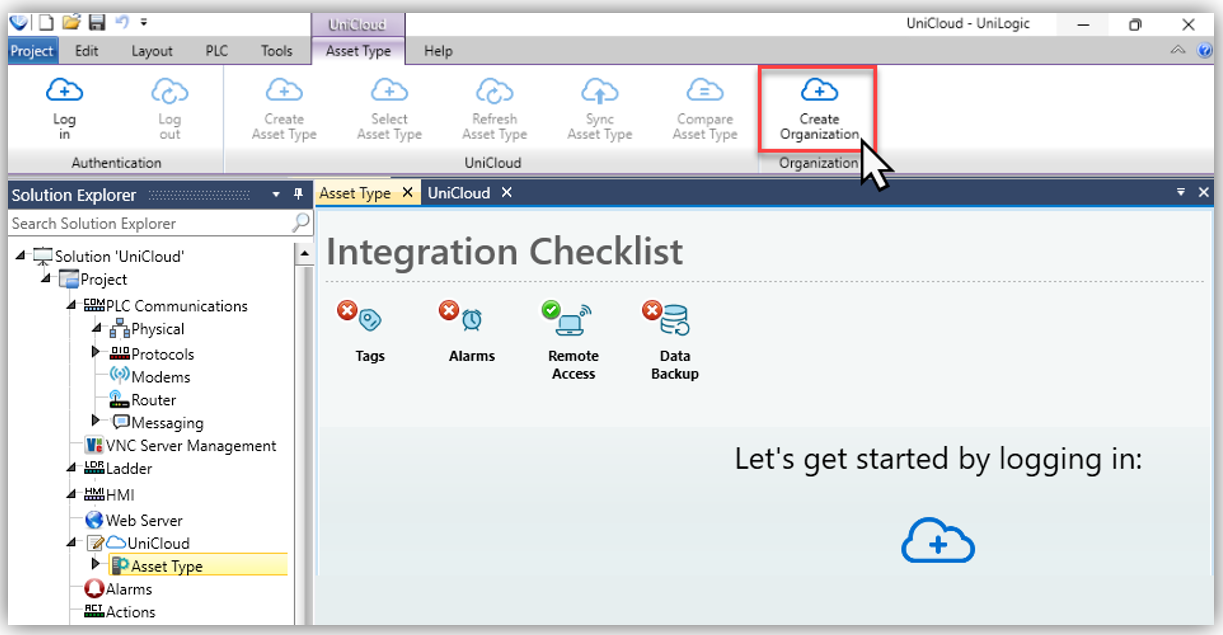Open the Project menu
Screen dimensions: 1223x635
pyautogui.click(x=32, y=51)
